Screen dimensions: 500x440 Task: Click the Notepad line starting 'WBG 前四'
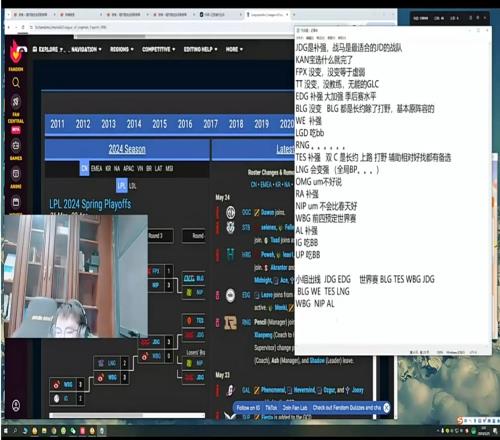pos(326,219)
